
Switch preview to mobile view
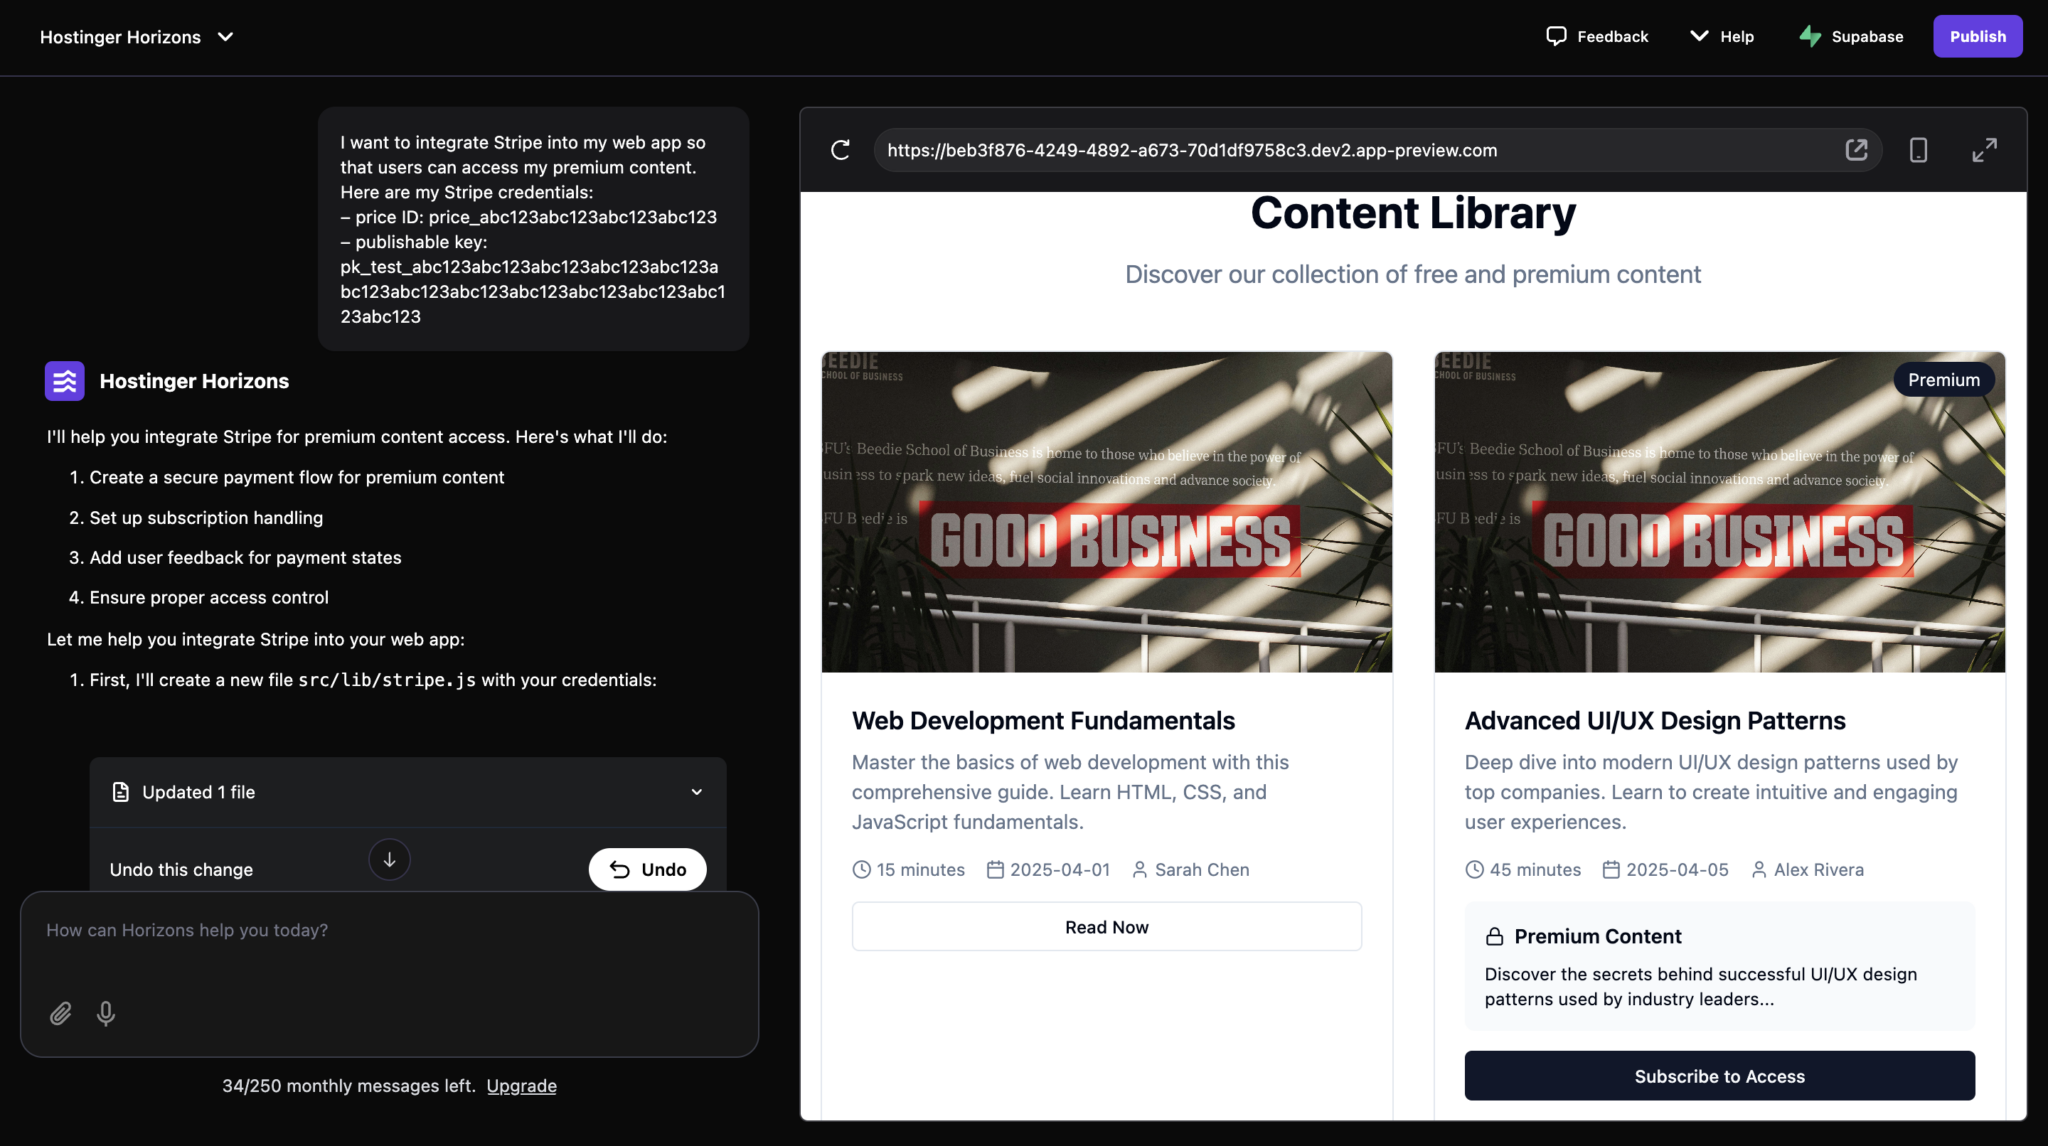[x=1918, y=150]
